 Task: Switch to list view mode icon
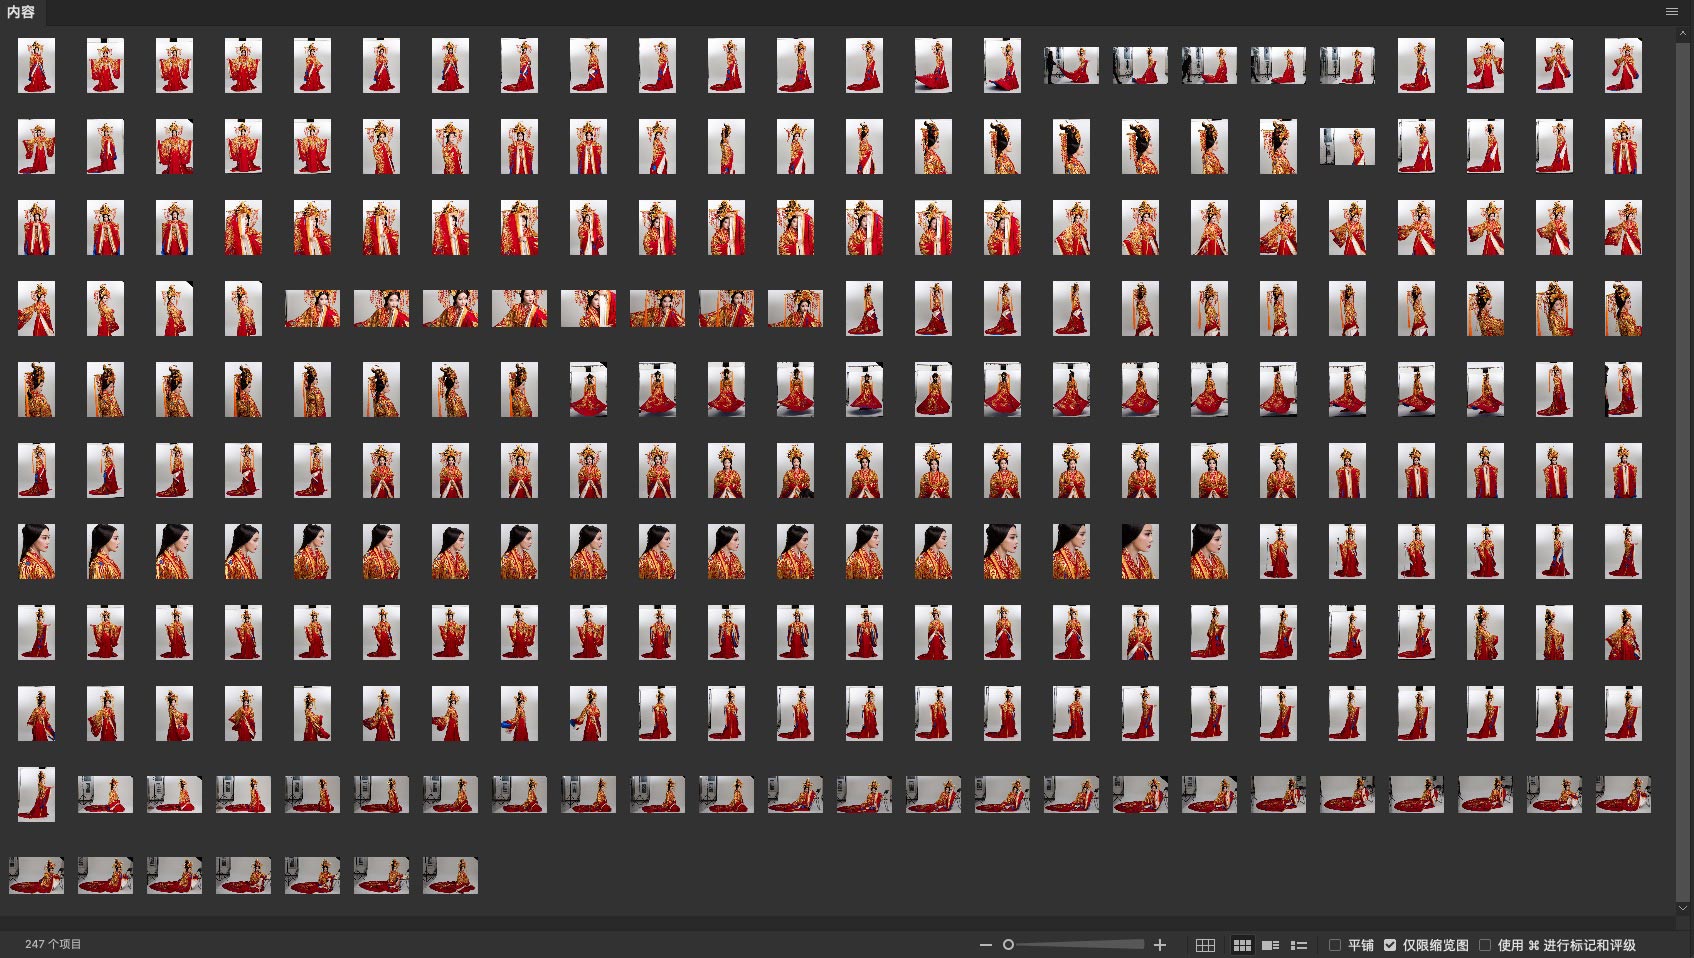coord(1299,945)
